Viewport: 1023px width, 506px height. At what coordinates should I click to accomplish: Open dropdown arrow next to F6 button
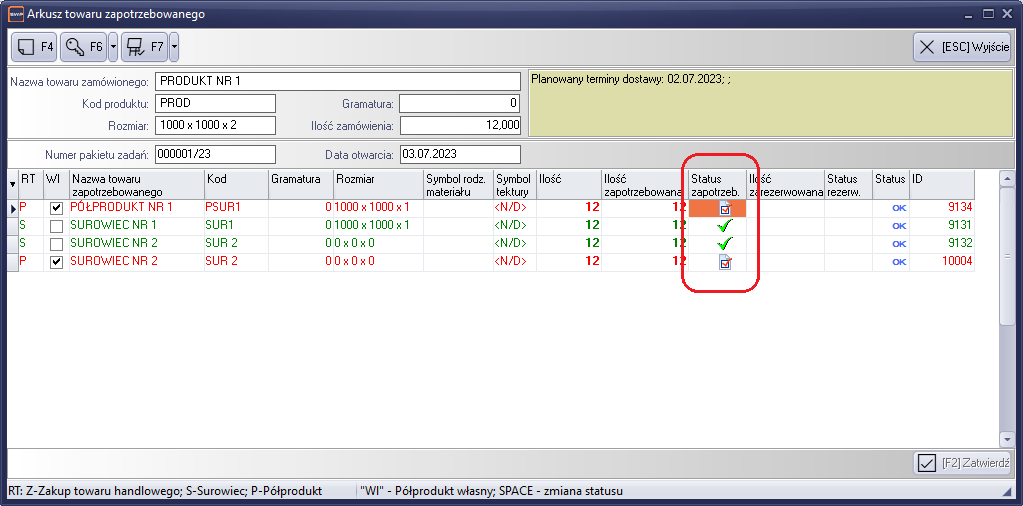click(x=113, y=46)
